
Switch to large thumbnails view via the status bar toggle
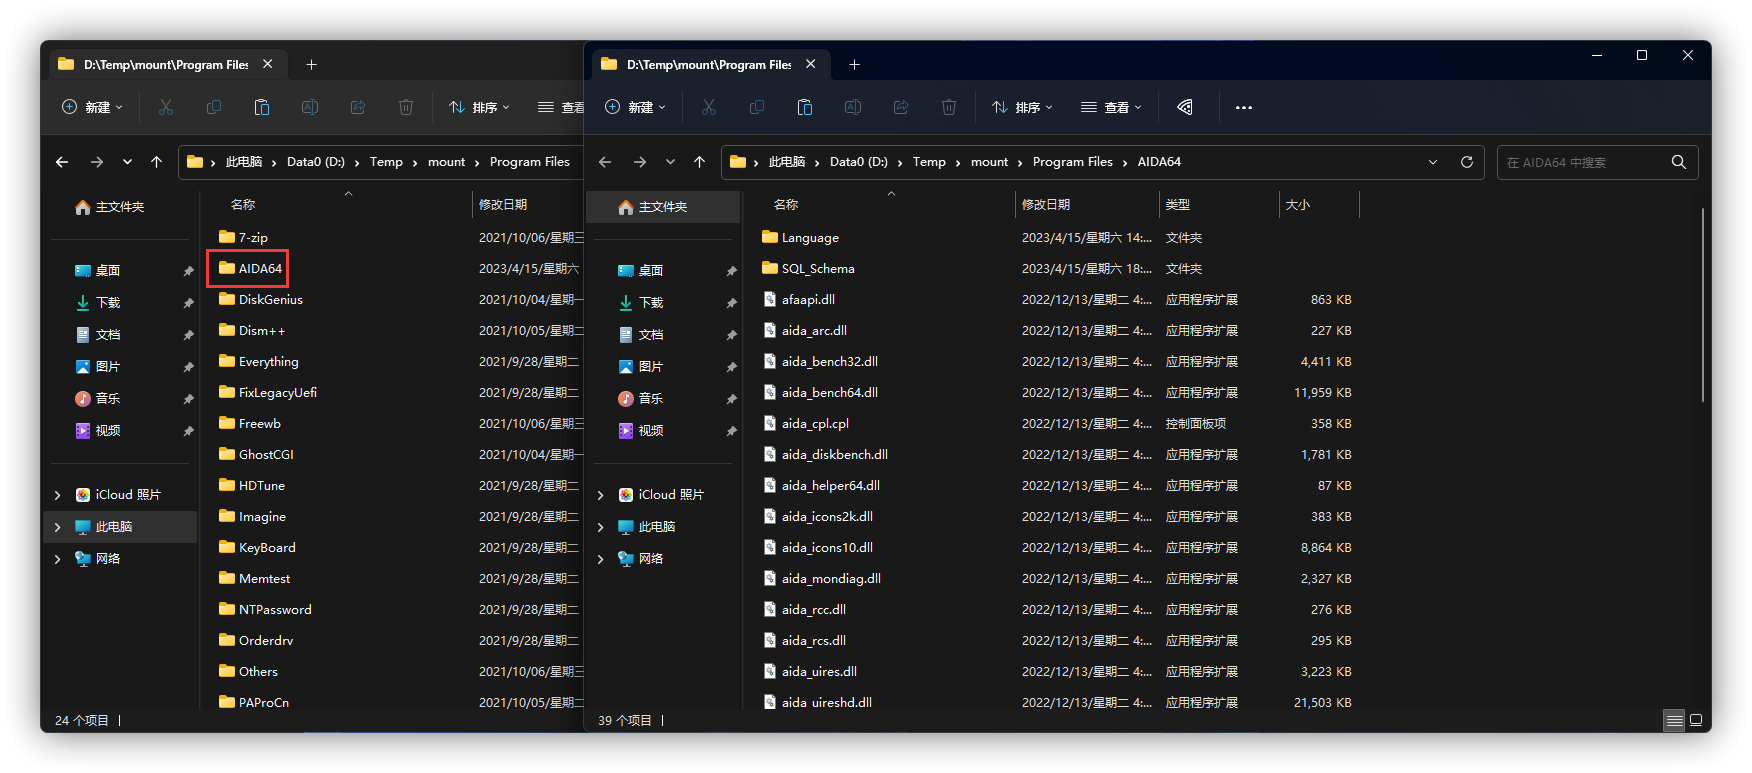pos(1696,720)
